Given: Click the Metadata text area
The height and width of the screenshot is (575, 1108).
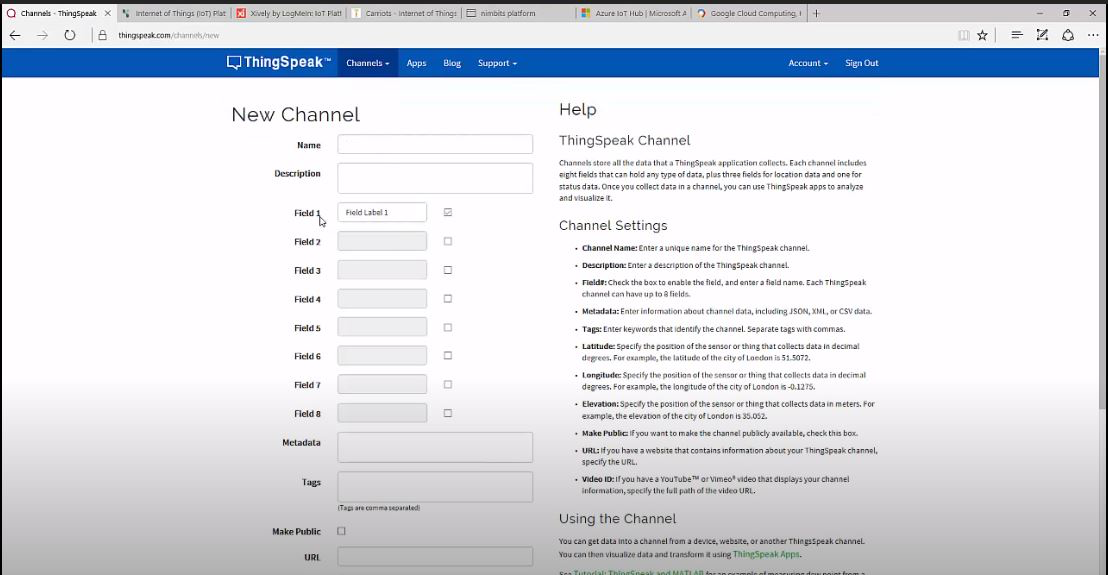Looking at the screenshot, I should pyautogui.click(x=435, y=447).
